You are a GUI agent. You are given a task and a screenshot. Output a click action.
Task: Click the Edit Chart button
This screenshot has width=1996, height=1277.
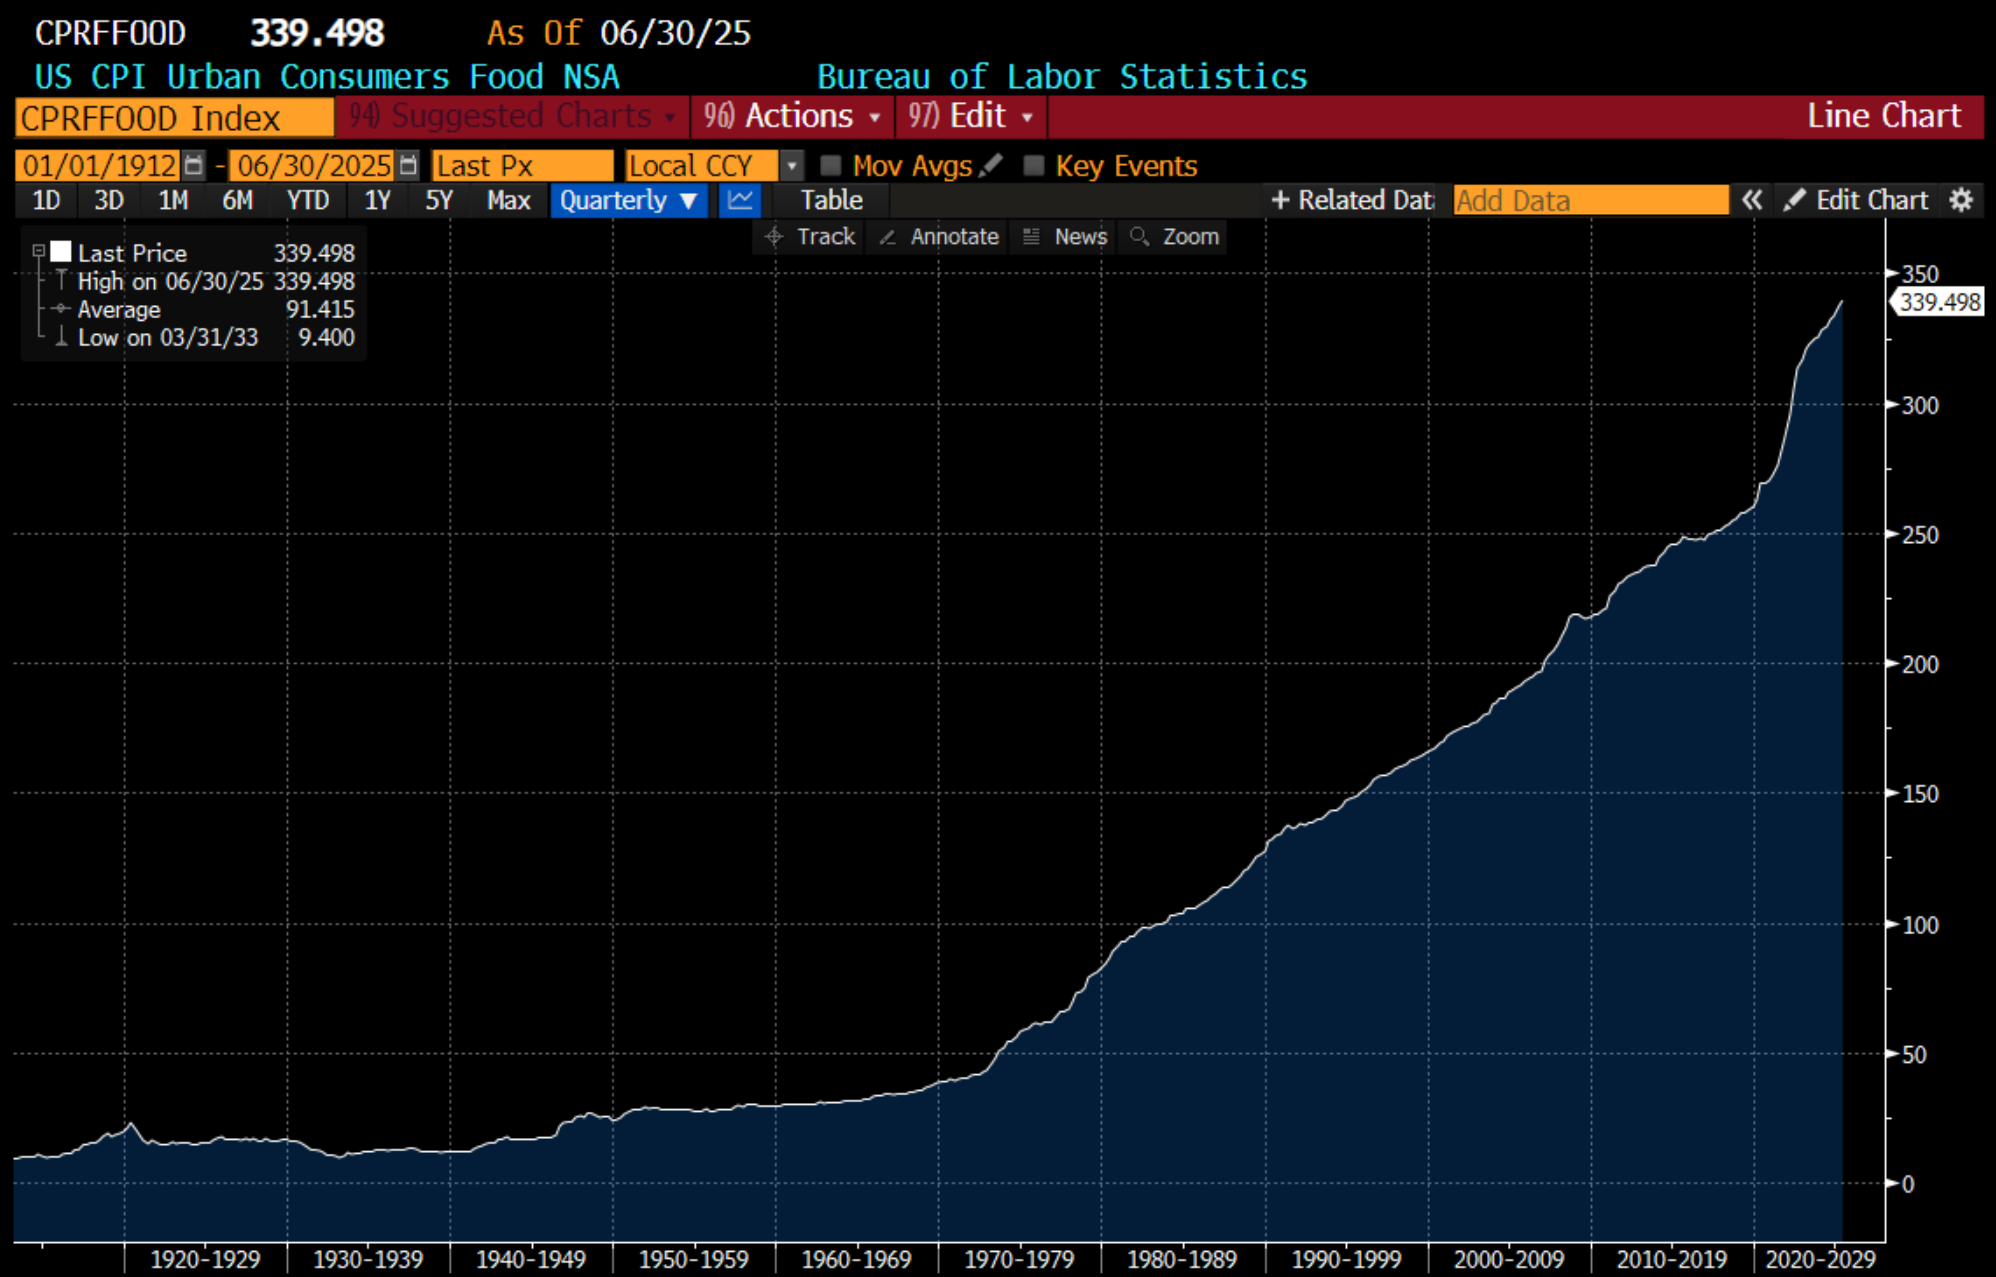(1858, 200)
